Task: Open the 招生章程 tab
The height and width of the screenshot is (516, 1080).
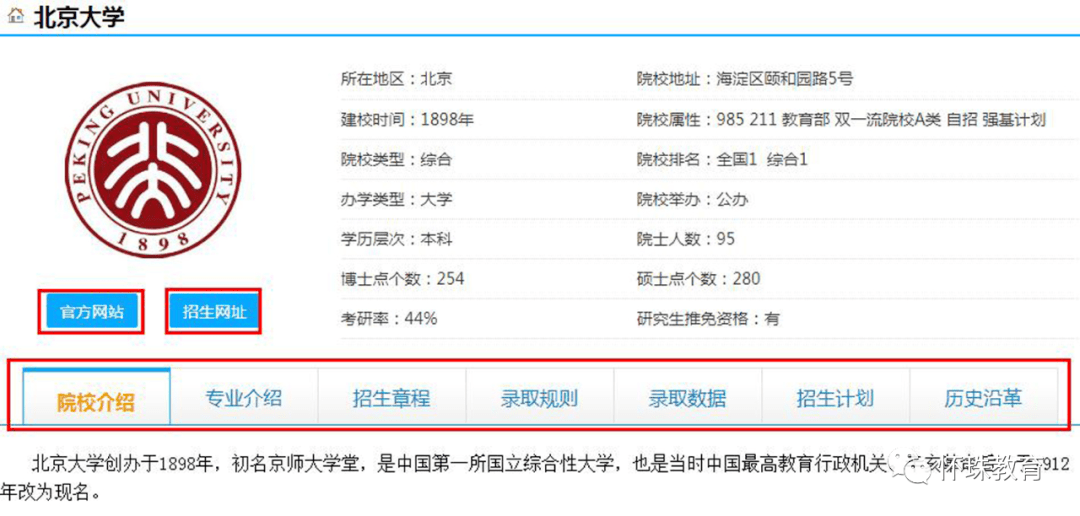Action: click(391, 398)
